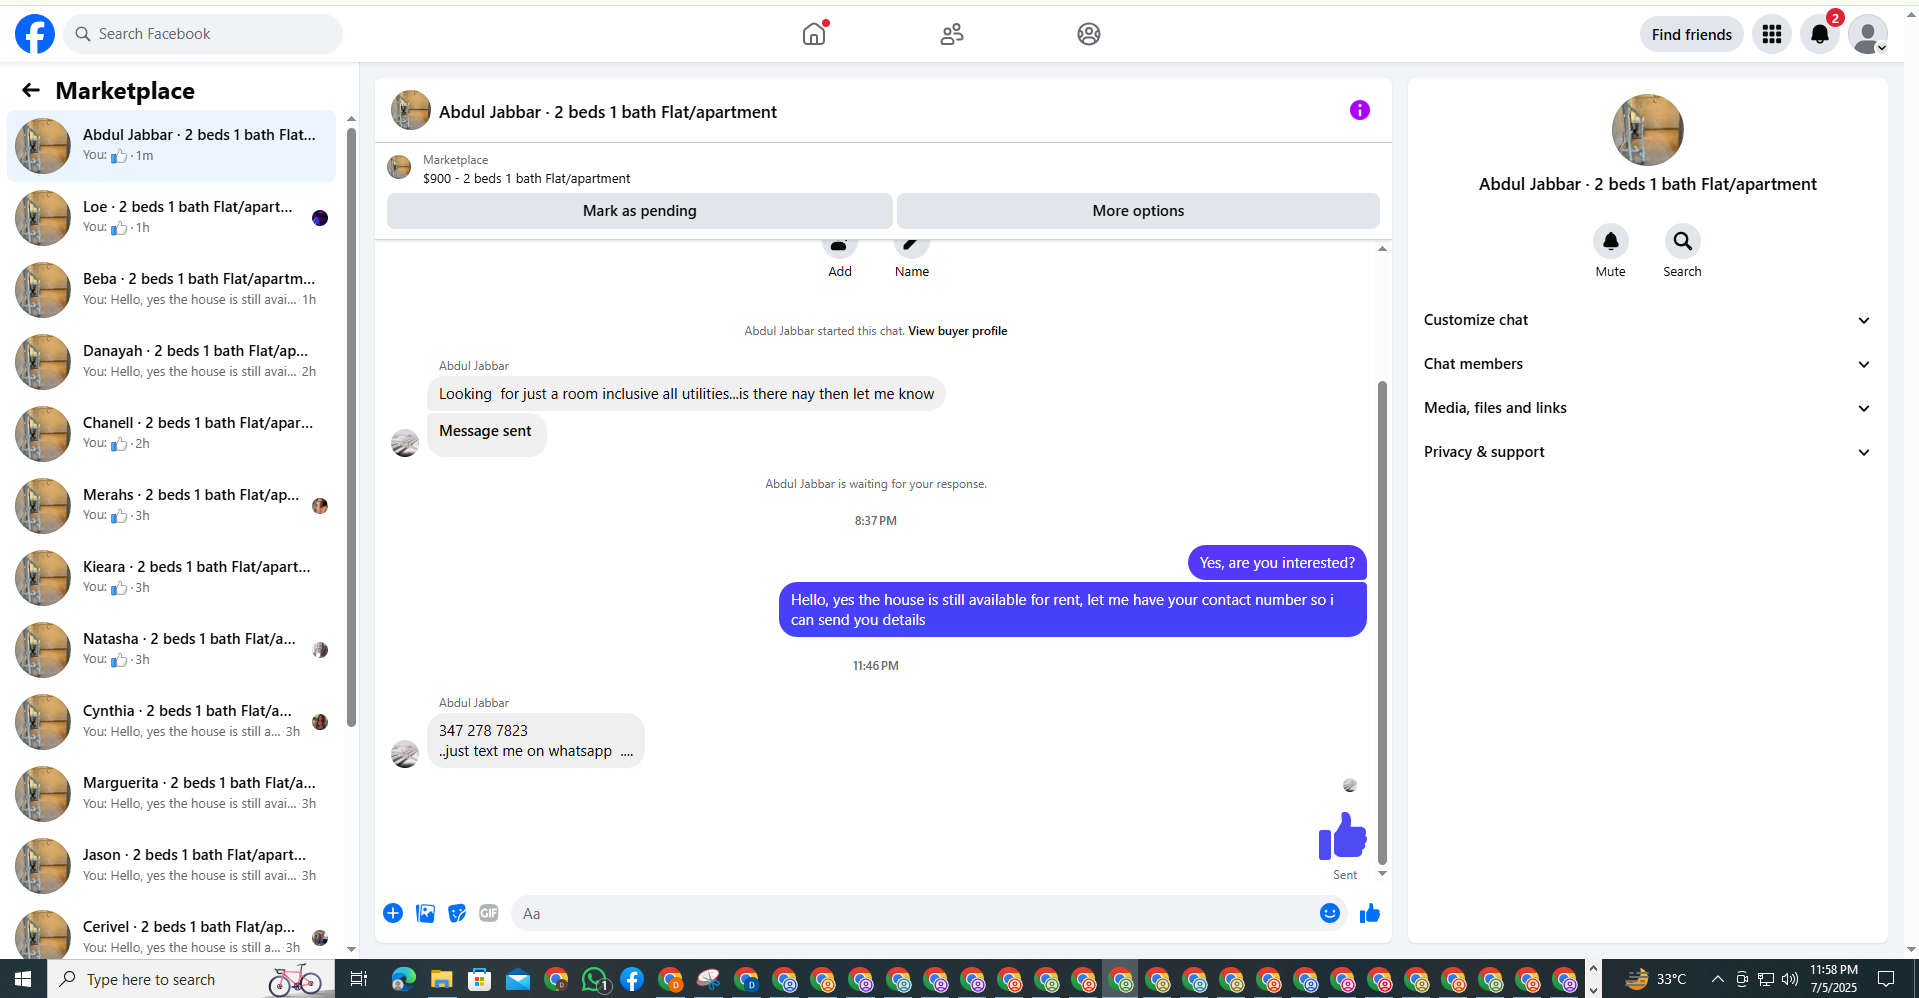Image resolution: width=1919 pixels, height=998 pixels.
Task: Open the Chanell conversation
Action: pyautogui.click(x=172, y=434)
